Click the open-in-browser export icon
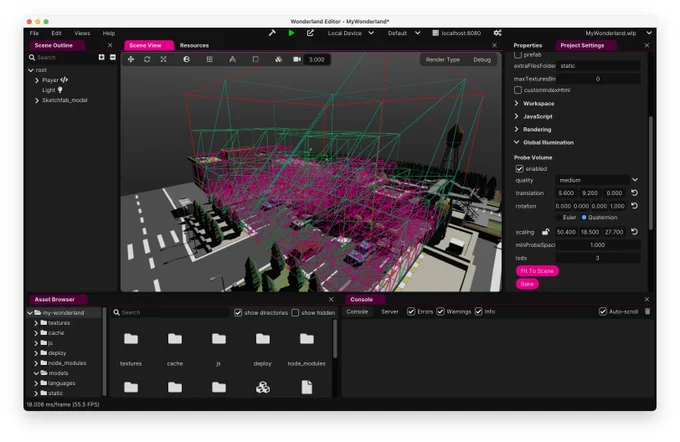Viewport: 680px width, 442px height. click(310, 33)
